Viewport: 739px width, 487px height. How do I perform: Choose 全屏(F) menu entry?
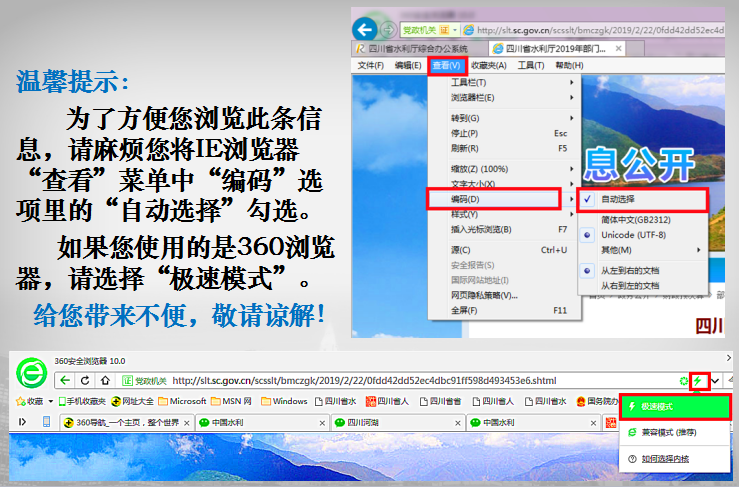[x=504, y=310]
